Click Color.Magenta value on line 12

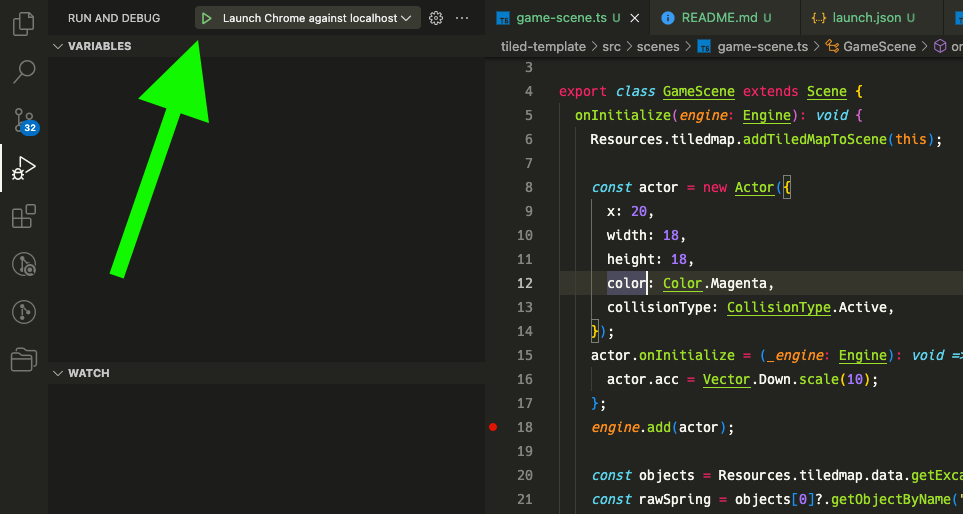[715, 283]
